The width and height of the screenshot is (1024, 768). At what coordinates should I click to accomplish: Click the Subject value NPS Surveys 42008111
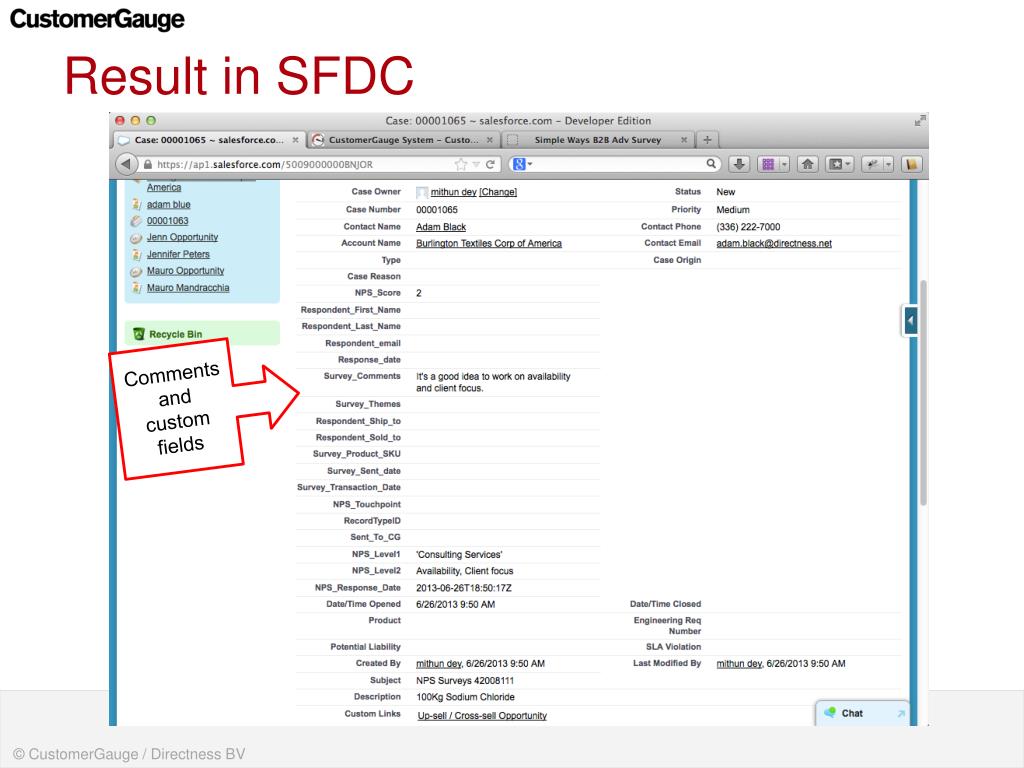[x=465, y=680]
